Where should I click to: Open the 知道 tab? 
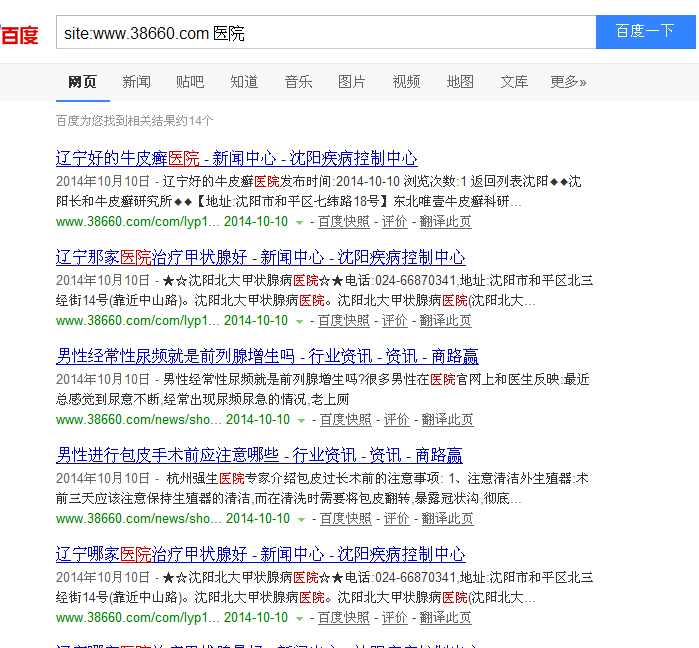tap(244, 82)
